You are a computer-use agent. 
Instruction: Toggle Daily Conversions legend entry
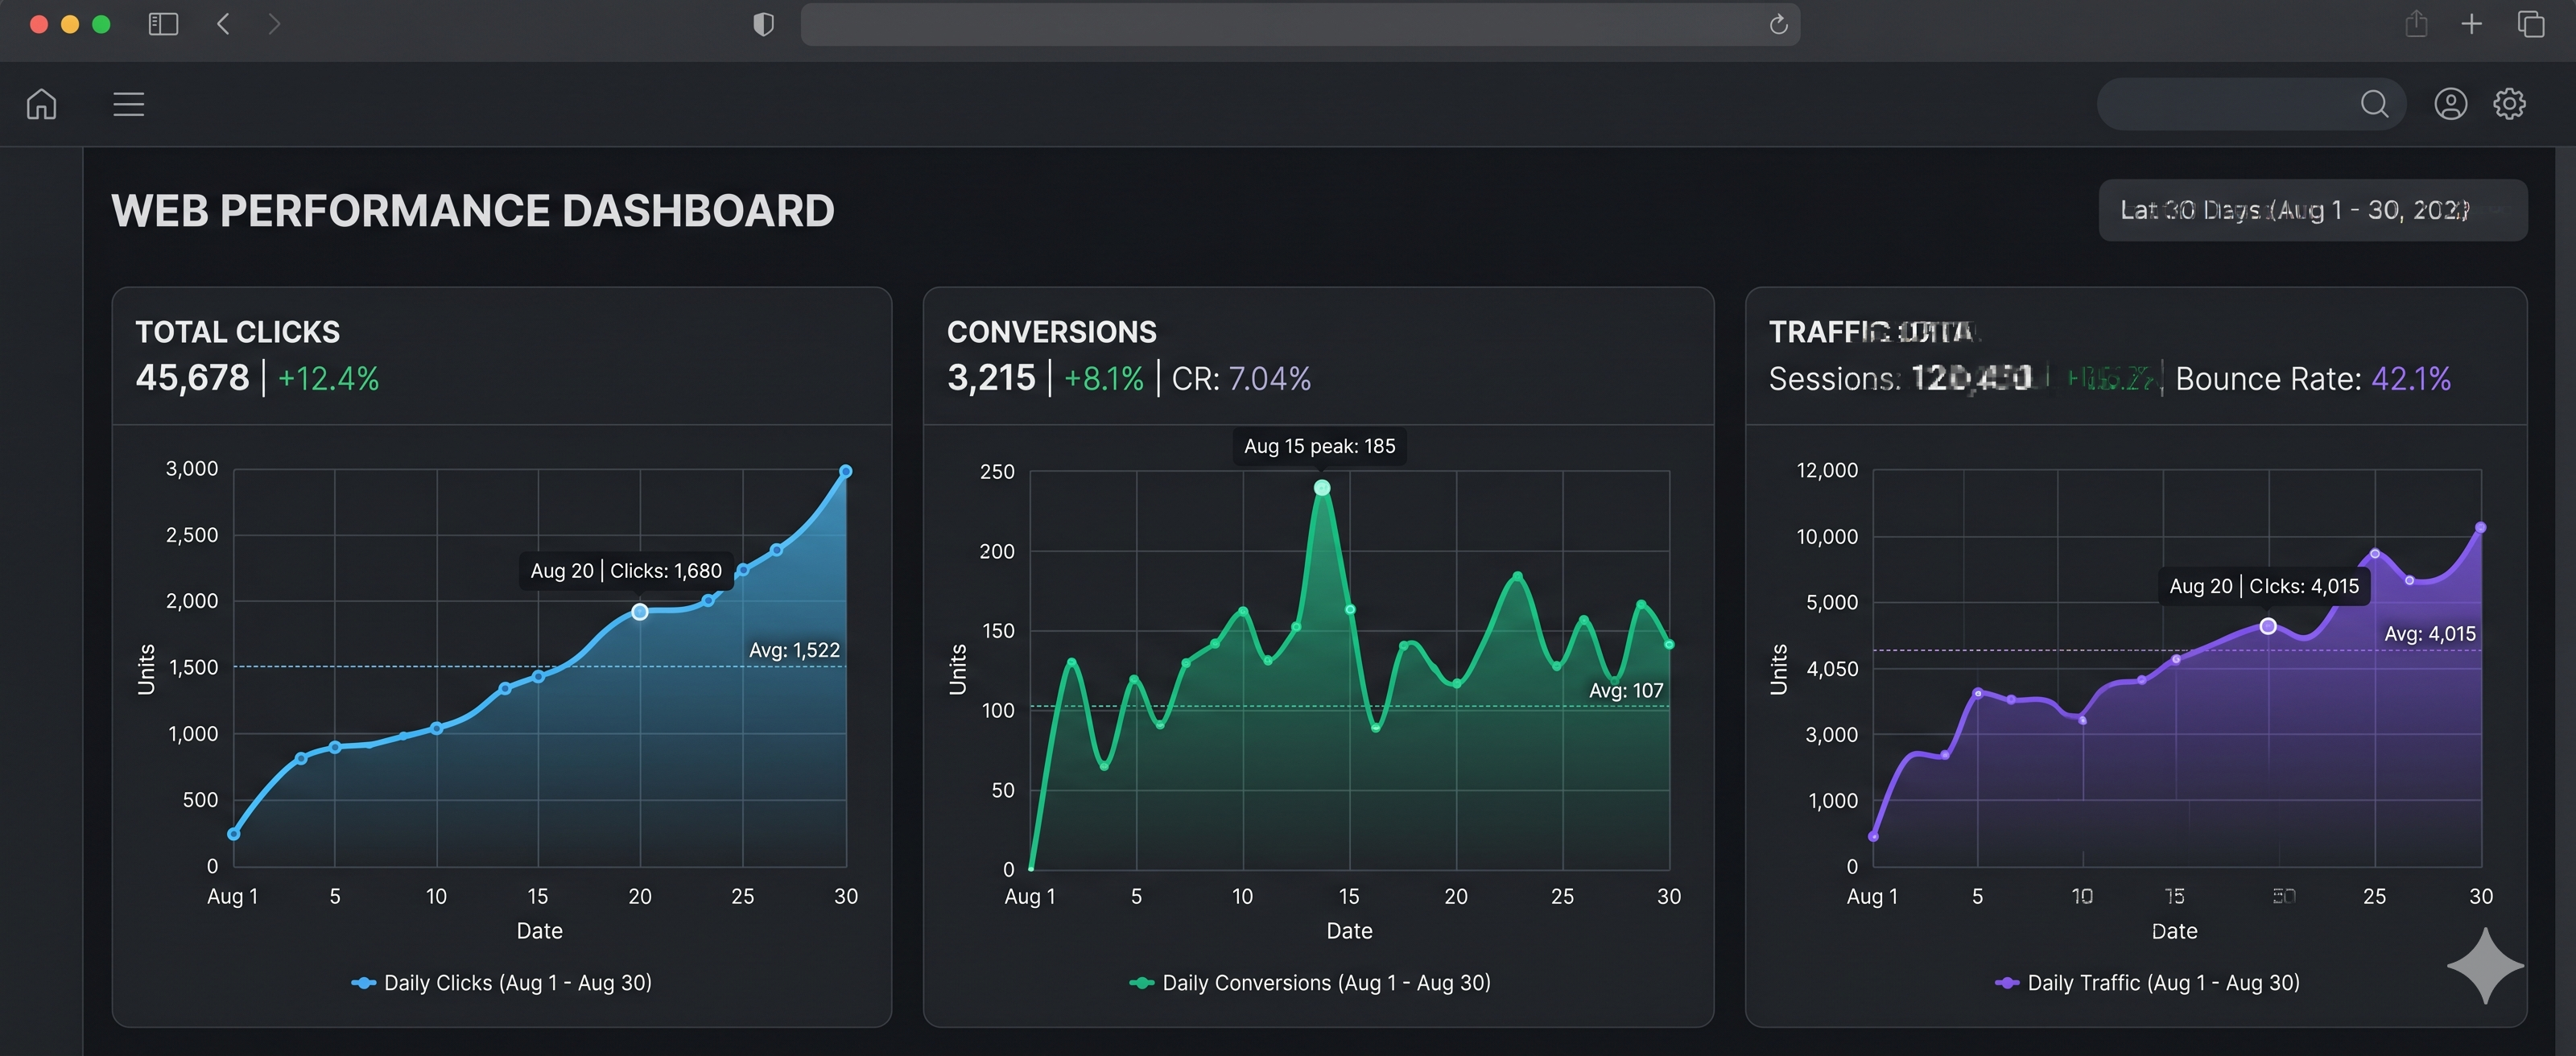point(1309,983)
